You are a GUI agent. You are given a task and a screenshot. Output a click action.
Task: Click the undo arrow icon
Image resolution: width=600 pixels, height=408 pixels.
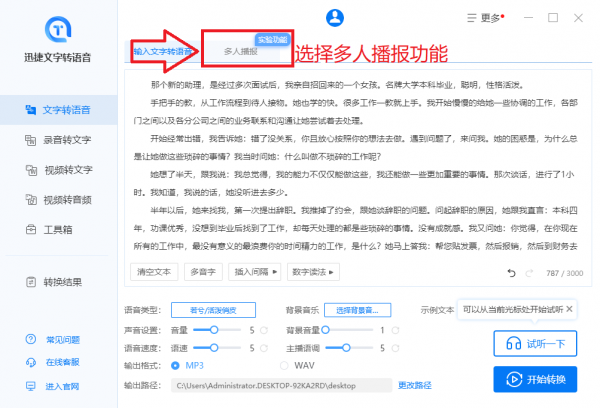[x=511, y=273]
